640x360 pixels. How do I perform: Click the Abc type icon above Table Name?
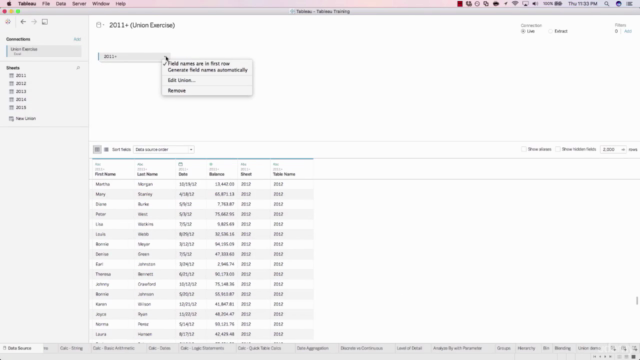pyautogui.click(x=276, y=164)
